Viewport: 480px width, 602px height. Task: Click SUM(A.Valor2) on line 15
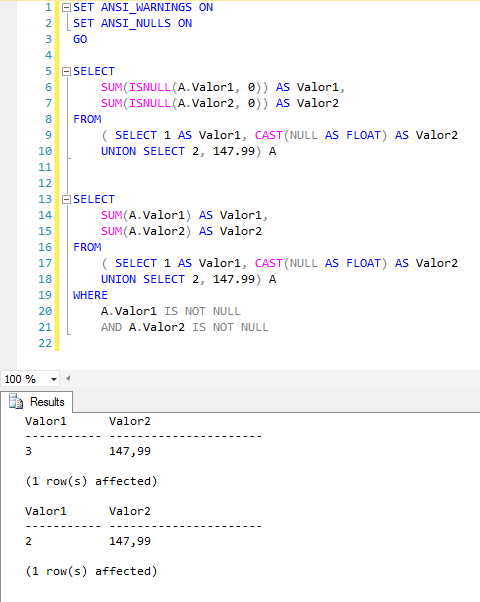pos(146,231)
